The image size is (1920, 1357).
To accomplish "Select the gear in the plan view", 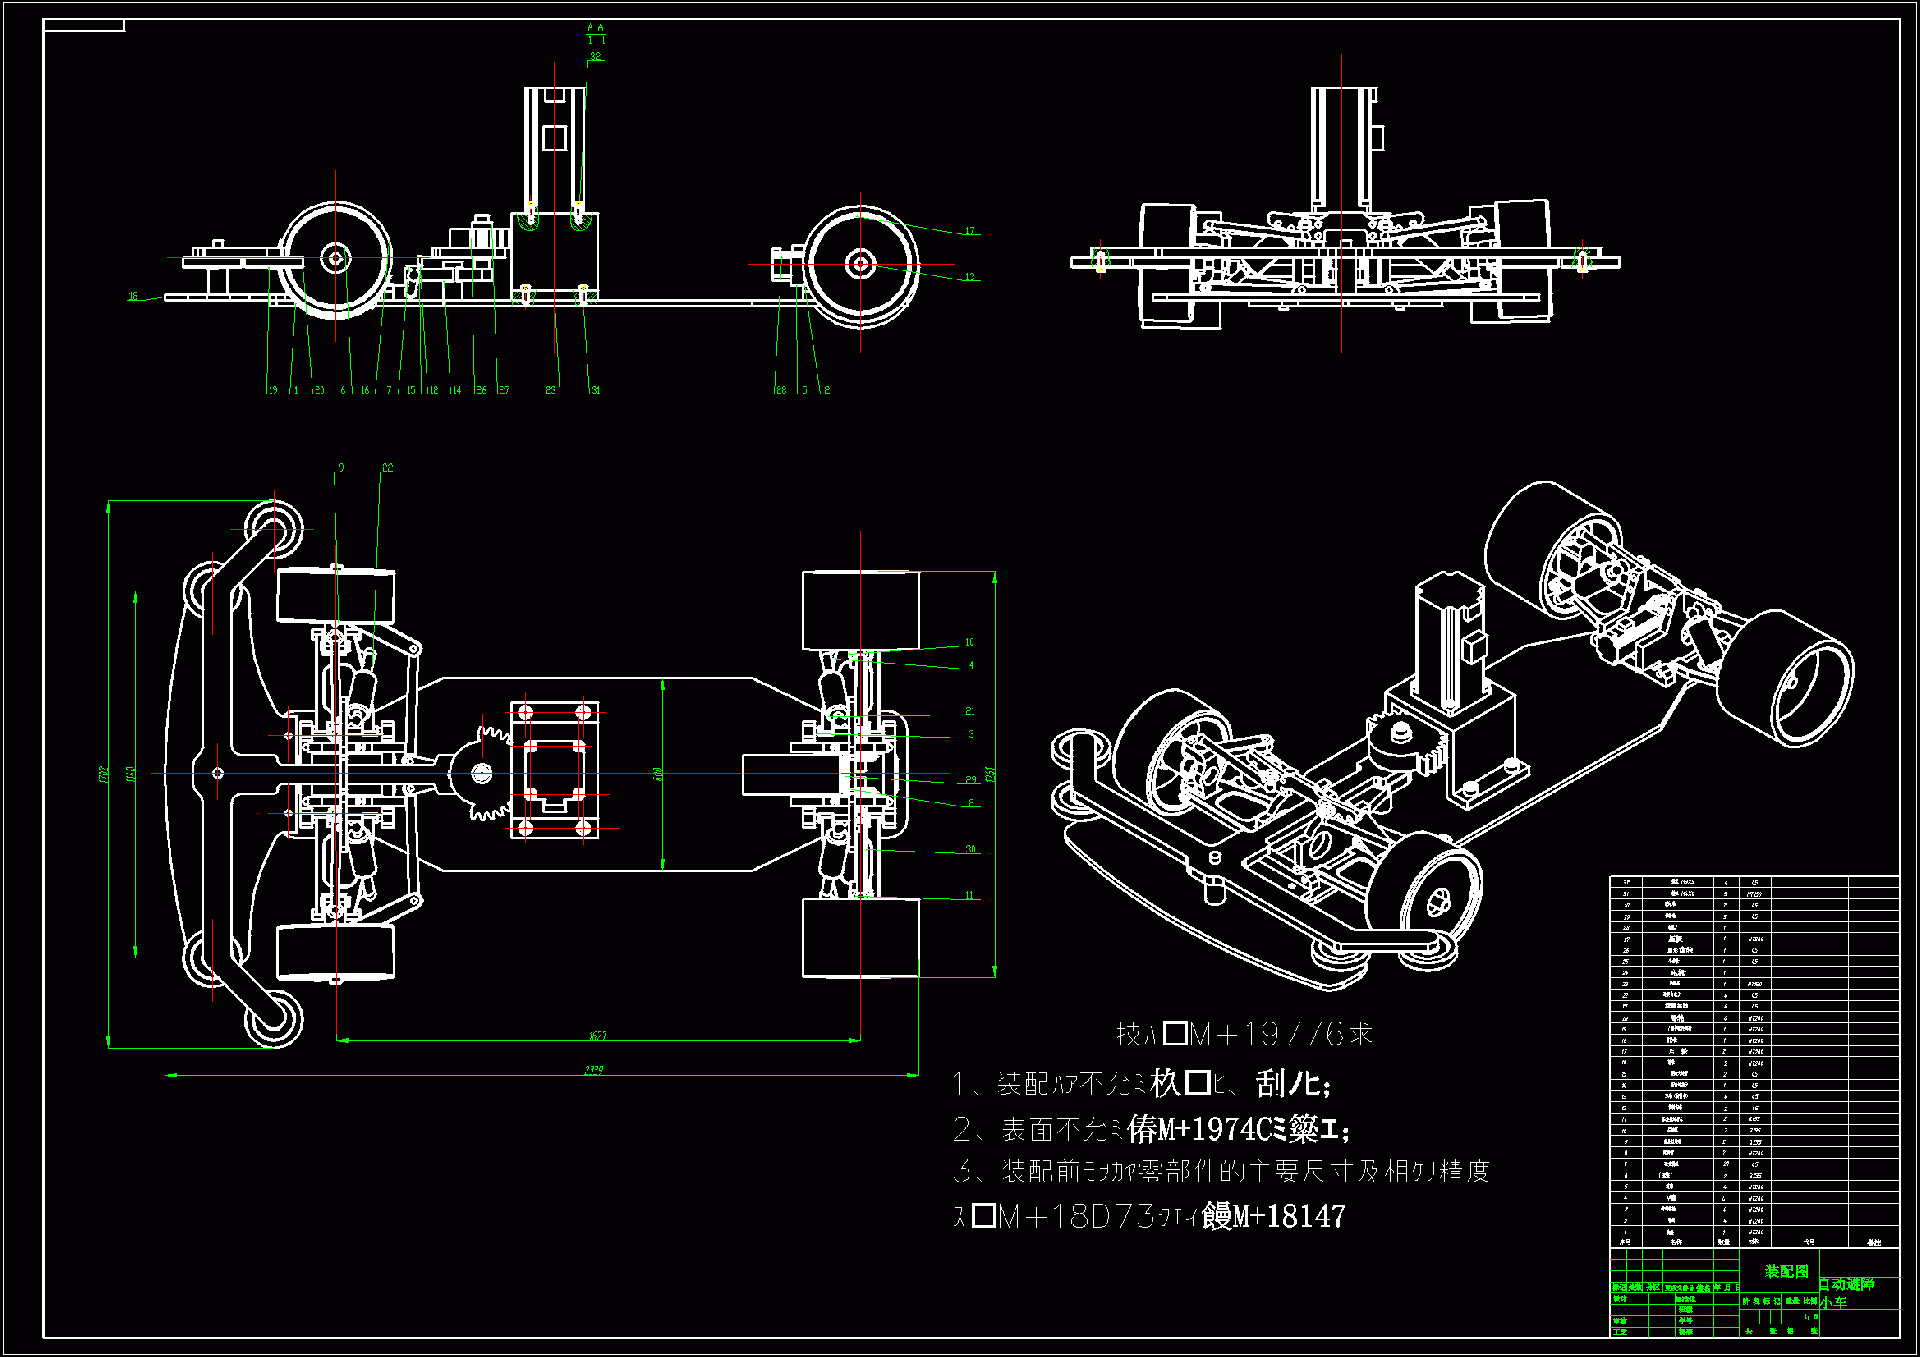I will coord(482,772).
